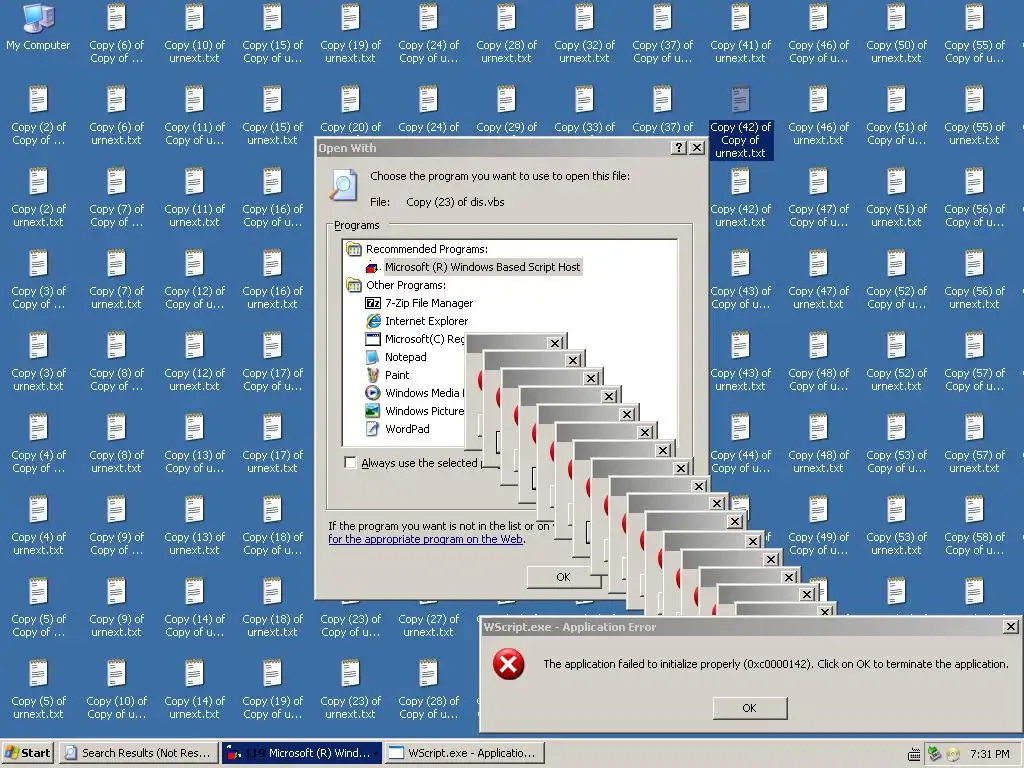Select desktop file Copy (12) of urnext.txt
Viewport: 1024px width, 768px height.
194,362
